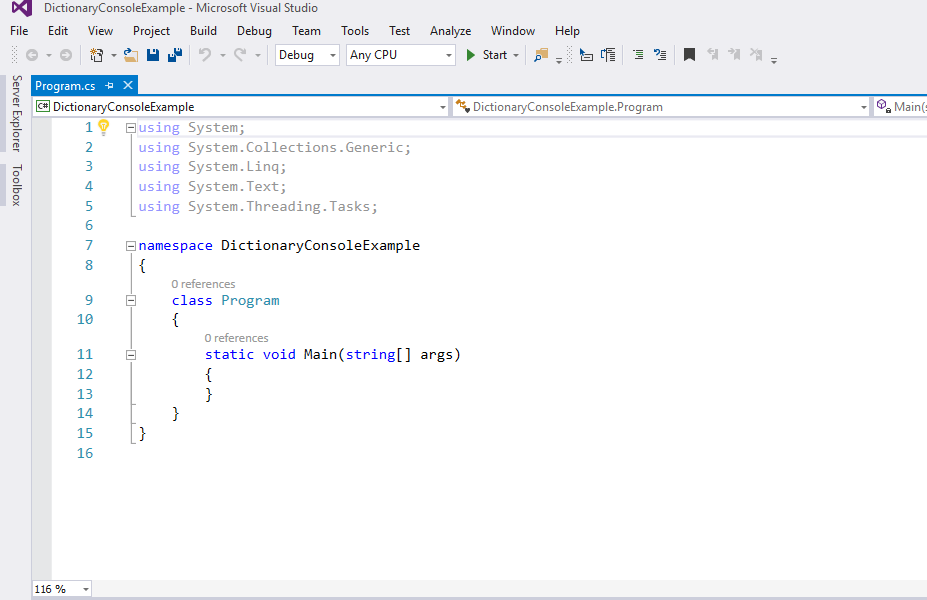927x600 pixels.
Task: Toggle a bookmark on the current line
Action: pyautogui.click(x=688, y=55)
